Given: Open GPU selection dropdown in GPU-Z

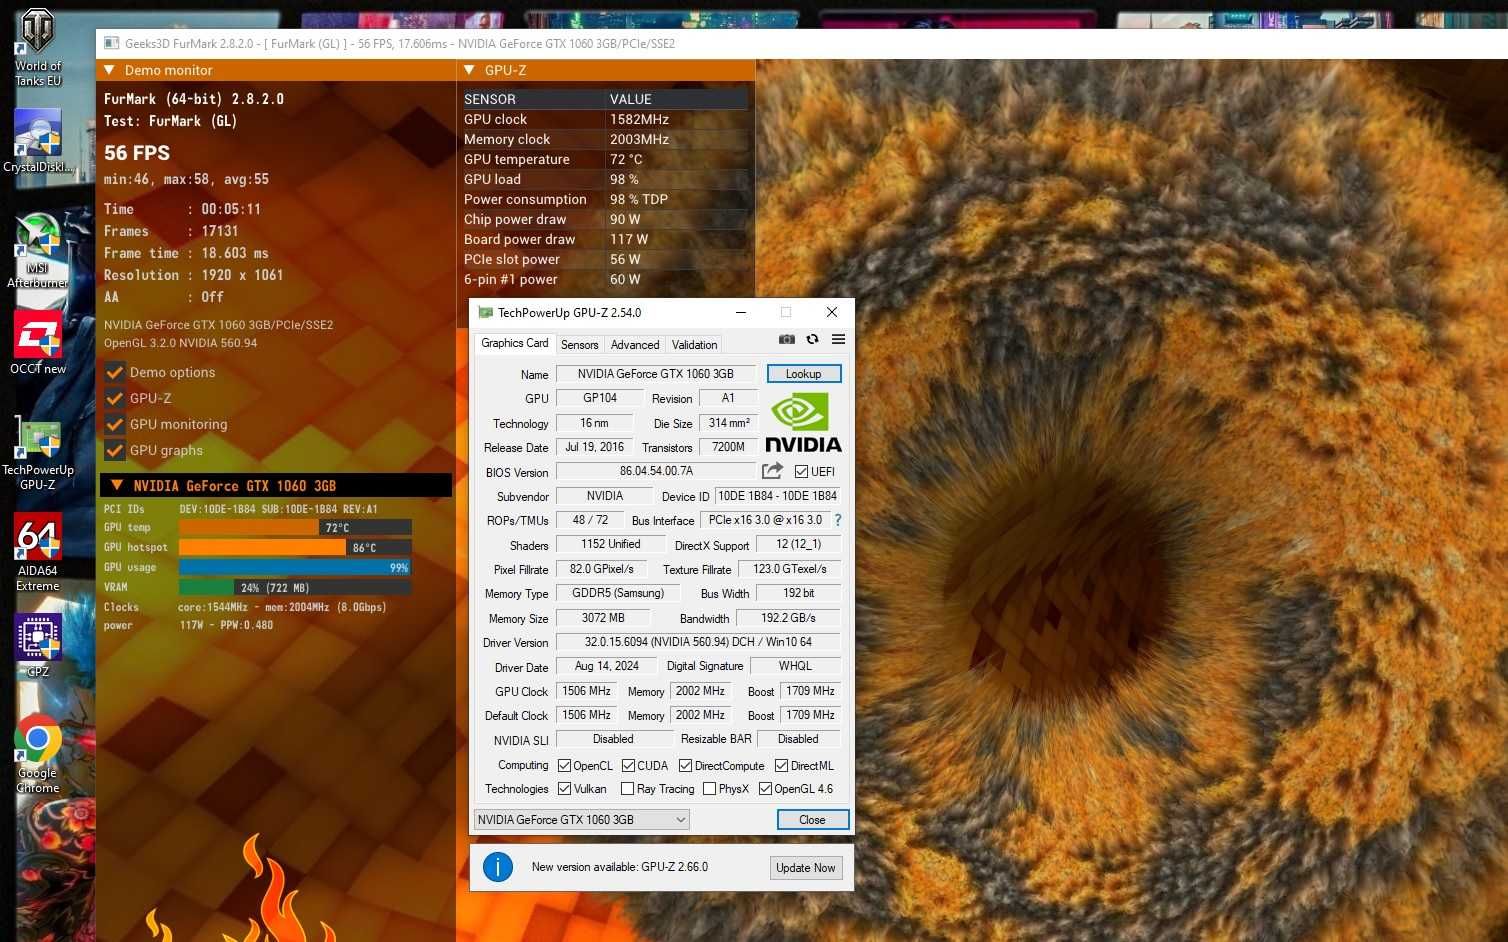Looking at the screenshot, I should [581, 820].
